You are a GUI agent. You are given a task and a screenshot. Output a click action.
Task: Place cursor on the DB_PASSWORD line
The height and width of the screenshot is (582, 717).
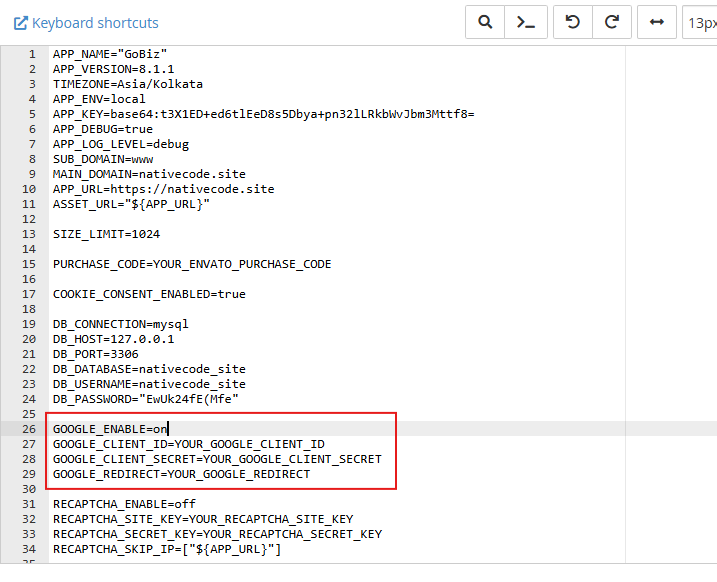click(x=145, y=399)
